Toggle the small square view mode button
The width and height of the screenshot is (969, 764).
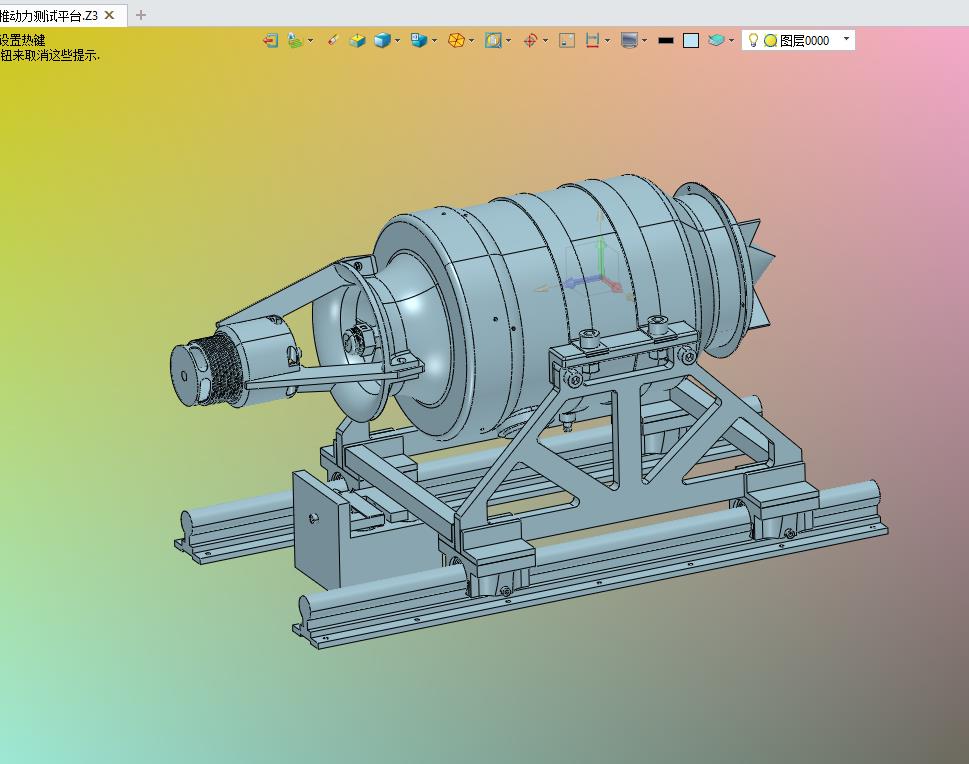pos(567,41)
